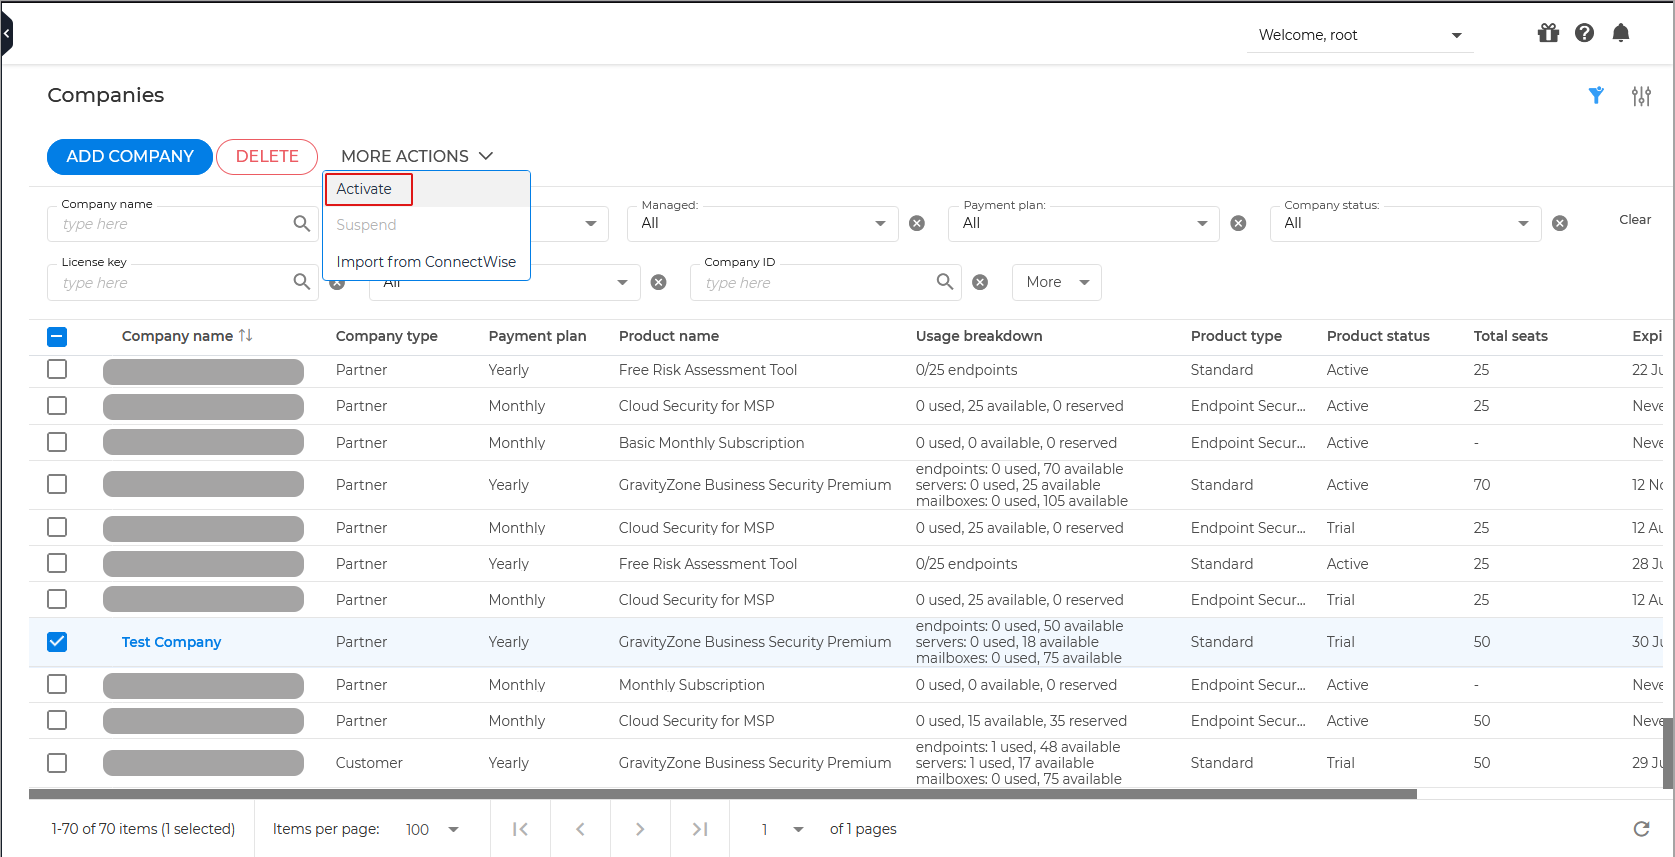Image resolution: width=1675 pixels, height=857 pixels.
Task: Click the ADD COMPANY button
Action: [x=130, y=157]
